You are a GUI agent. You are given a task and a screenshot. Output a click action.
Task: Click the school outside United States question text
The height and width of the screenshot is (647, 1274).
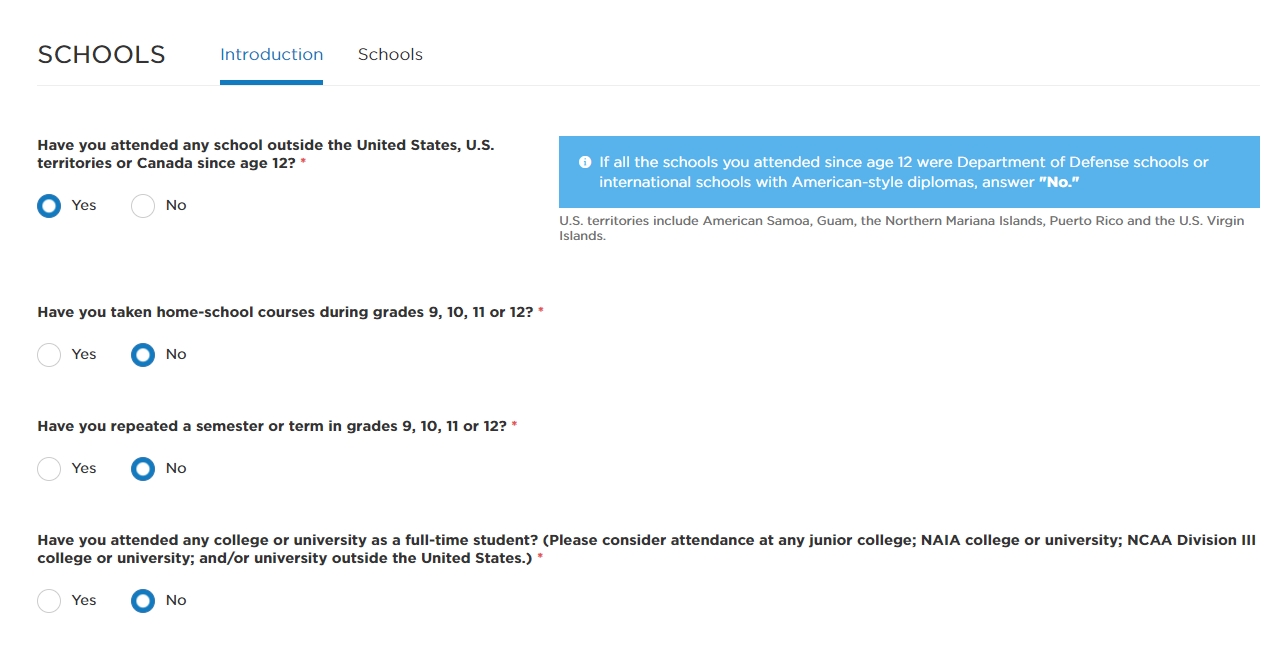(x=266, y=153)
